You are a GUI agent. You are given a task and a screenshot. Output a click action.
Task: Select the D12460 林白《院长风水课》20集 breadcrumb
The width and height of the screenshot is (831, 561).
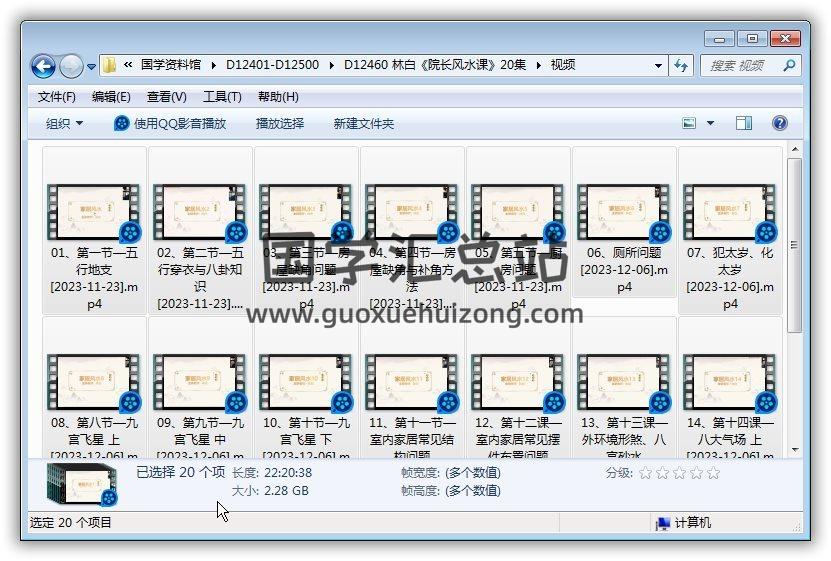[435, 65]
